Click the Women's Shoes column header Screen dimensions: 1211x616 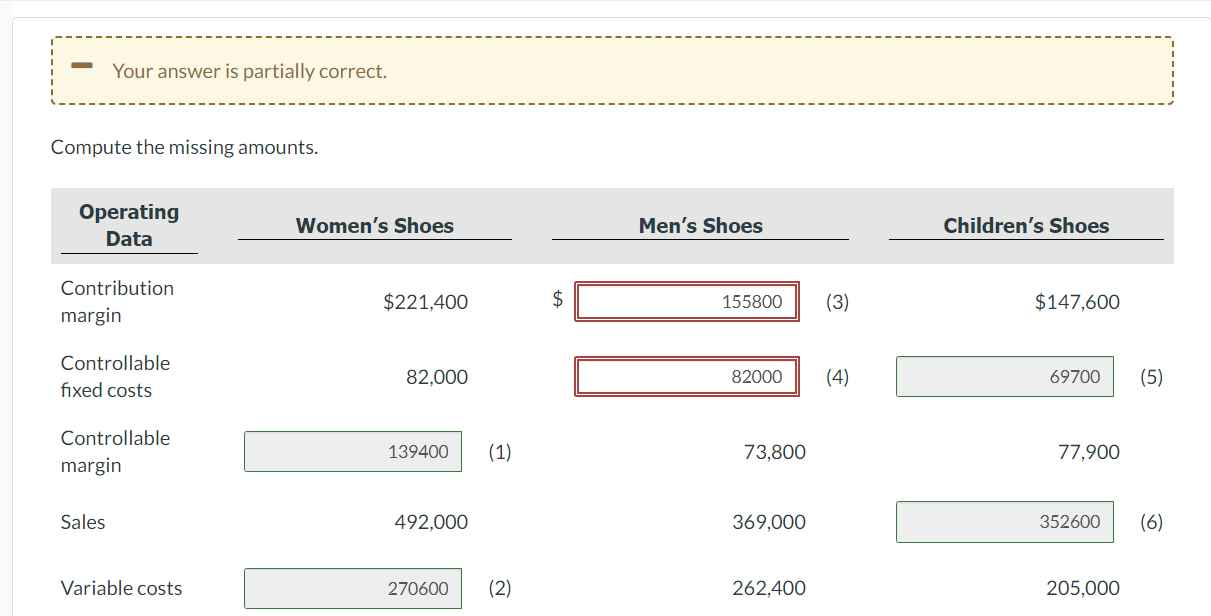coord(374,225)
